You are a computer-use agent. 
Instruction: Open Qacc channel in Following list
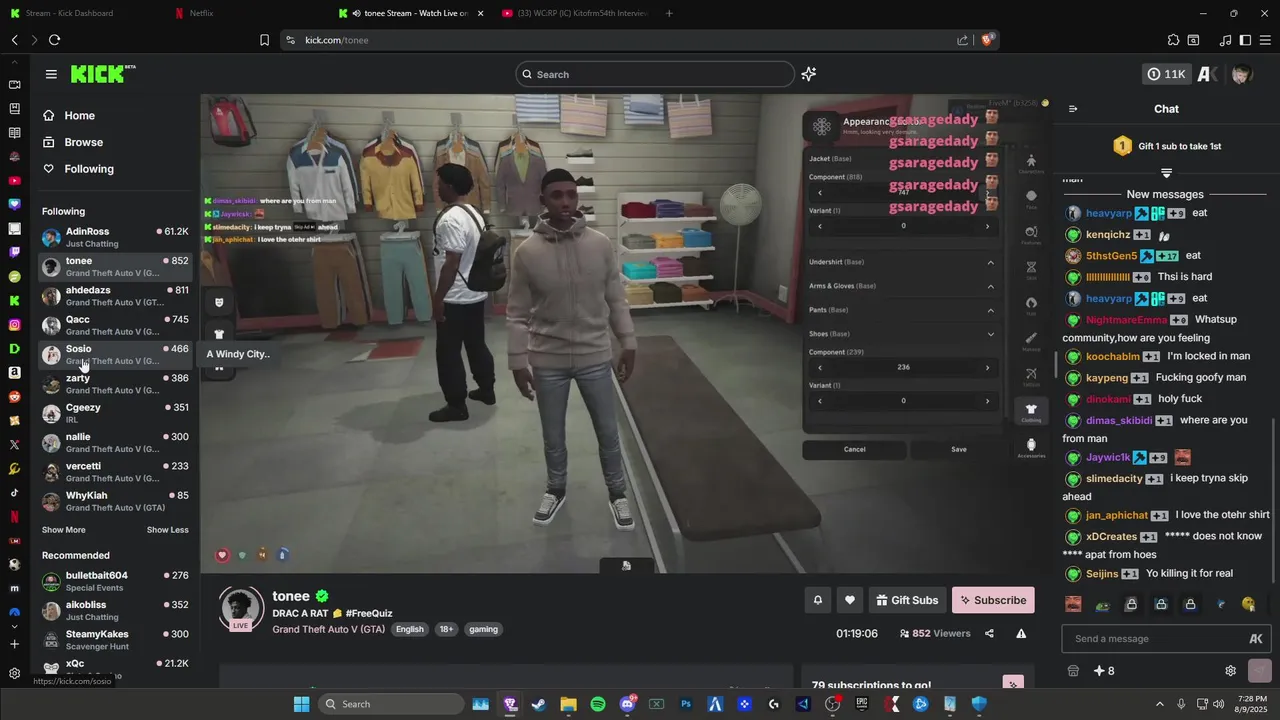coord(115,325)
